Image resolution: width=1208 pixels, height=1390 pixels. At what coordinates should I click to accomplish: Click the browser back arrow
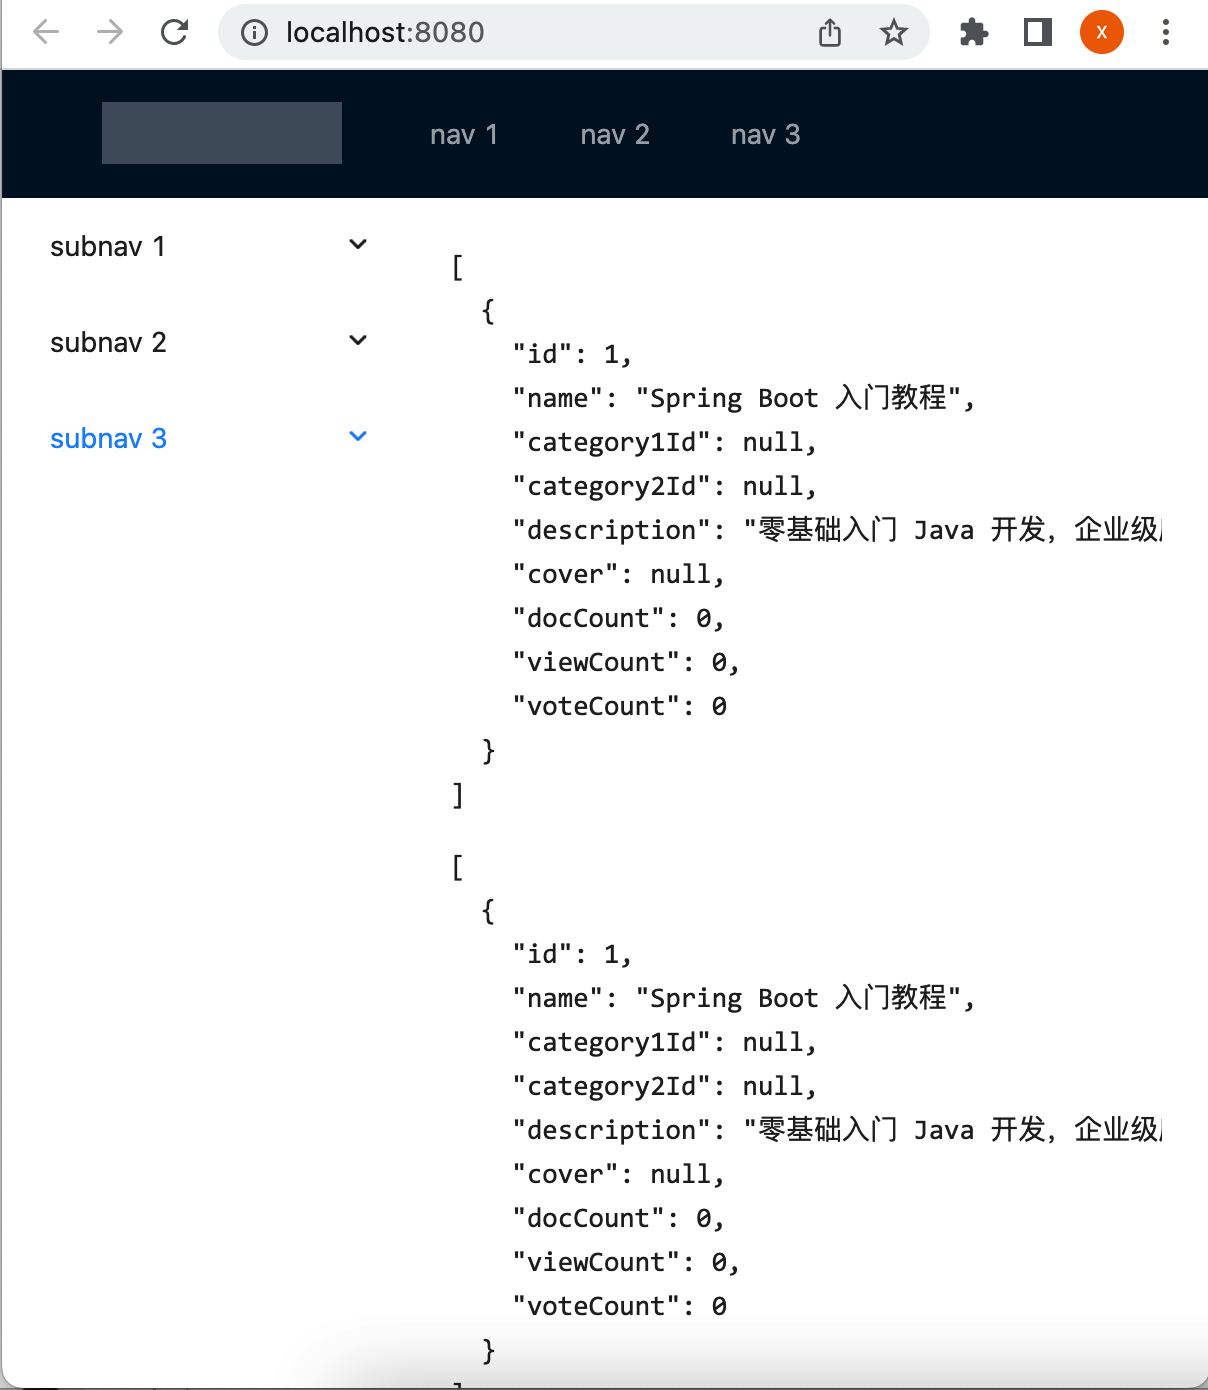point(46,32)
